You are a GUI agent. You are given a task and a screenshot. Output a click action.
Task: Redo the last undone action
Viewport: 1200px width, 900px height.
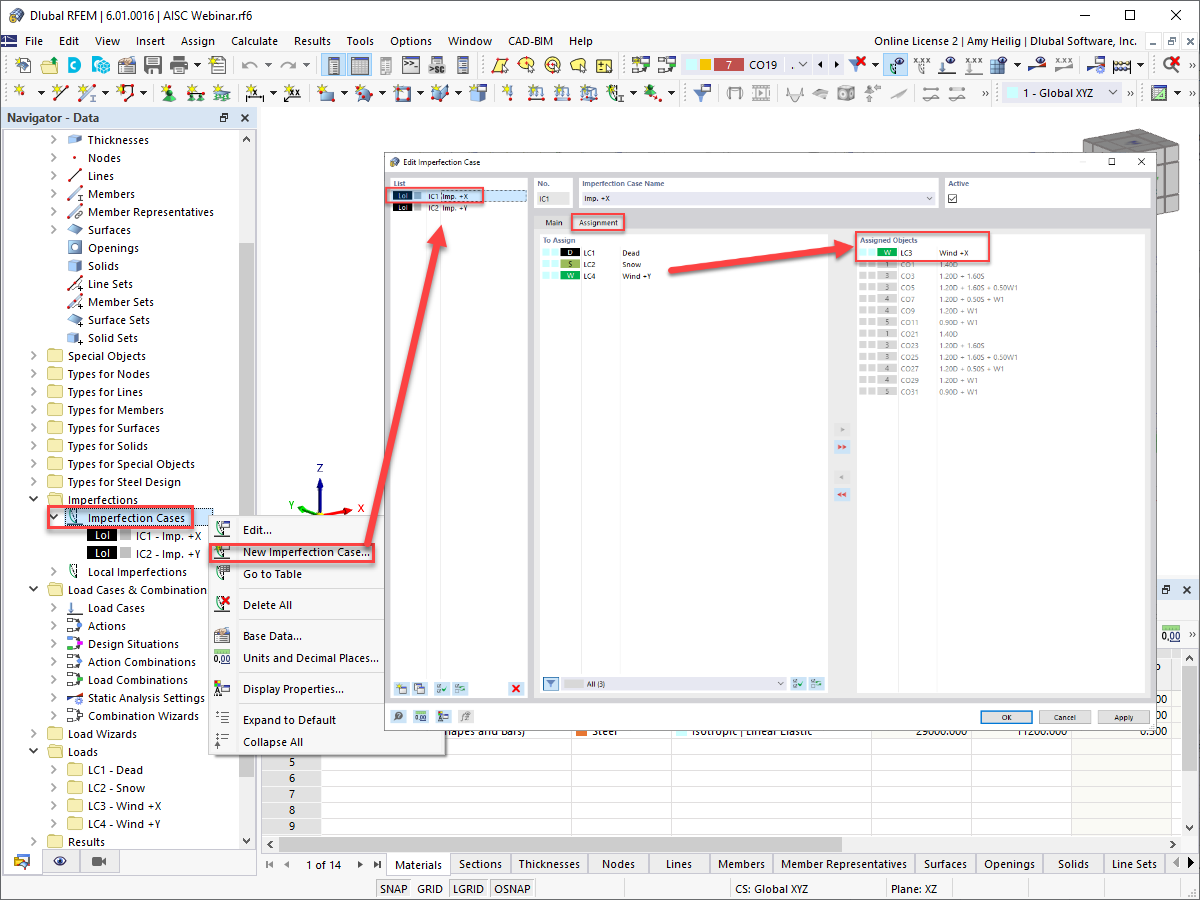(x=288, y=65)
